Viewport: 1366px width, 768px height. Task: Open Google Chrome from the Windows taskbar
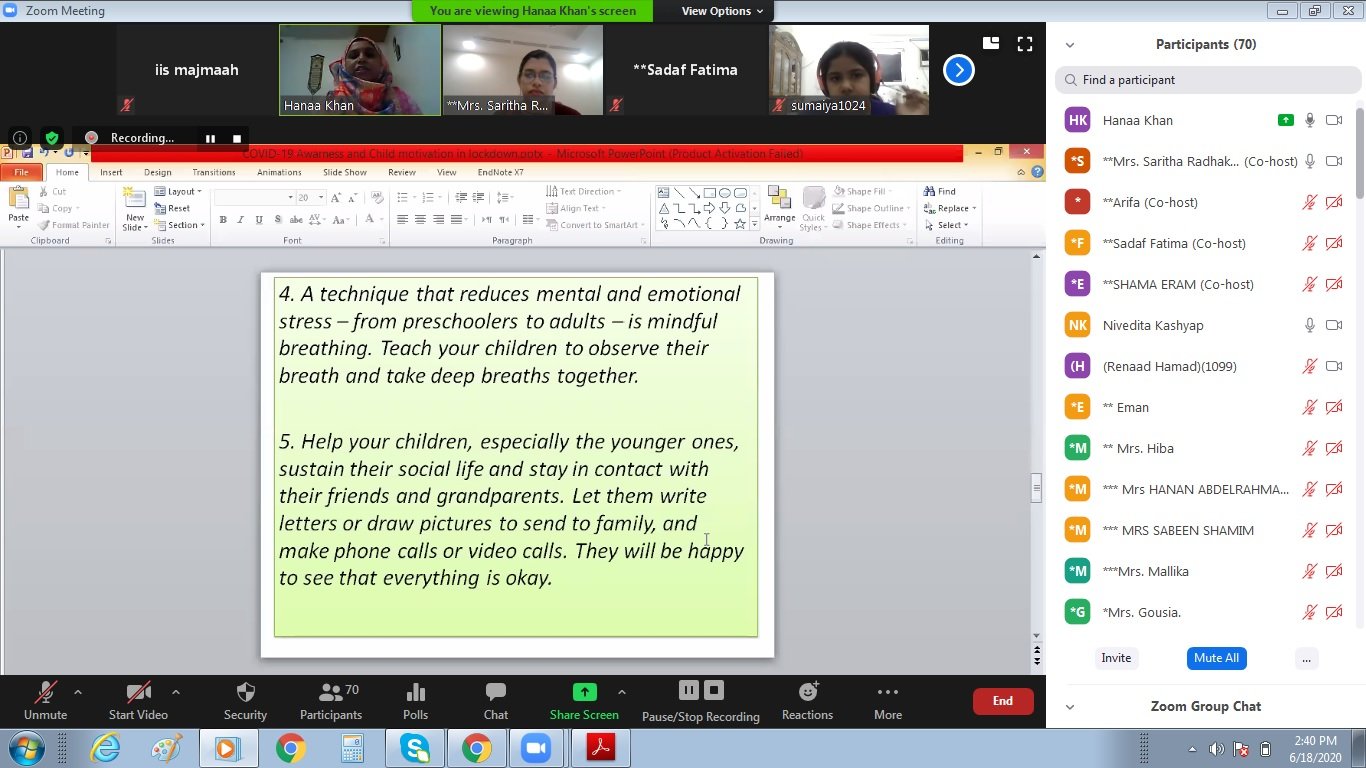tap(290, 748)
